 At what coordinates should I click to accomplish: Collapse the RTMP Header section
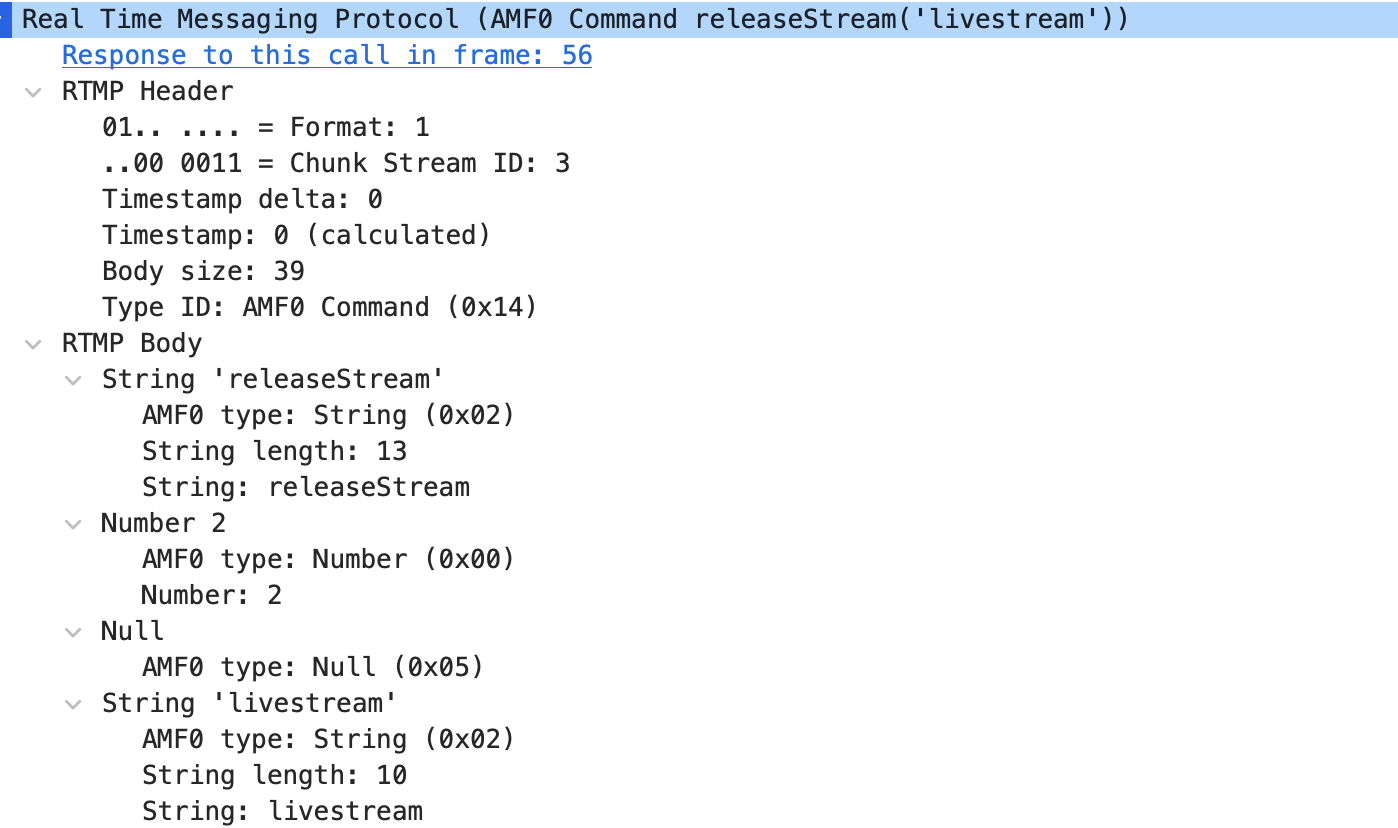[x=34, y=92]
